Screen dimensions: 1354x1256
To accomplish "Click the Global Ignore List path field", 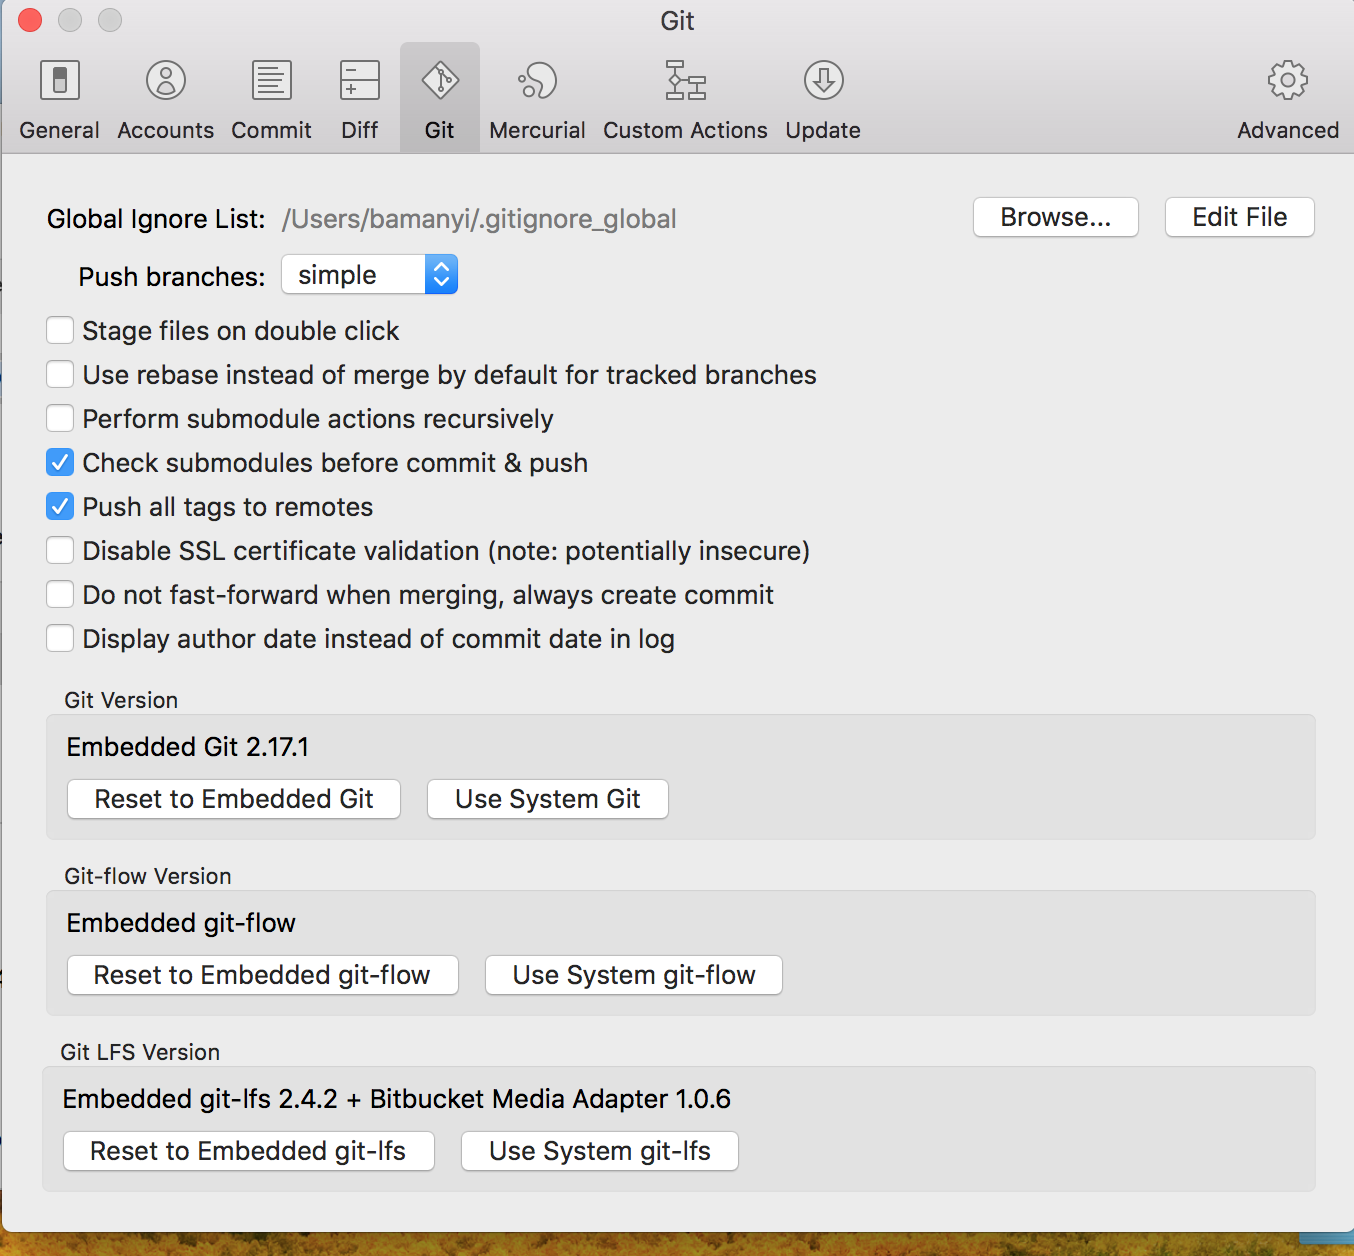I will [x=479, y=219].
